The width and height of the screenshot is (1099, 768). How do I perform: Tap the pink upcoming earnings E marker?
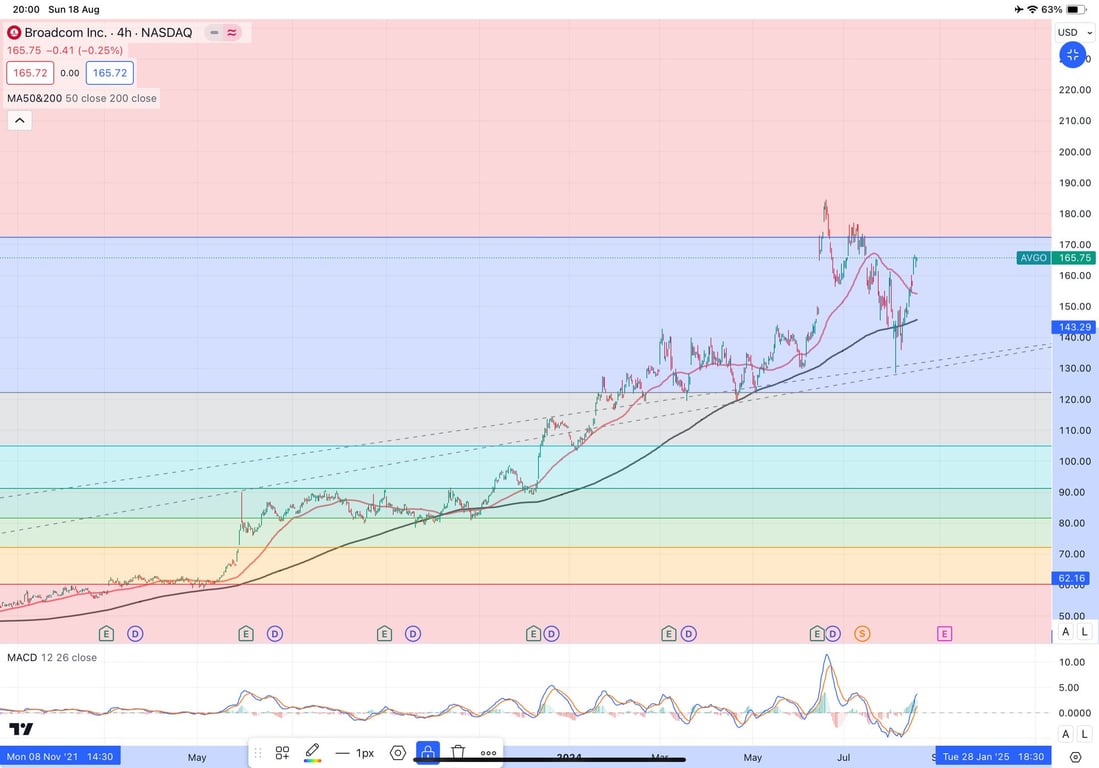click(x=944, y=633)
